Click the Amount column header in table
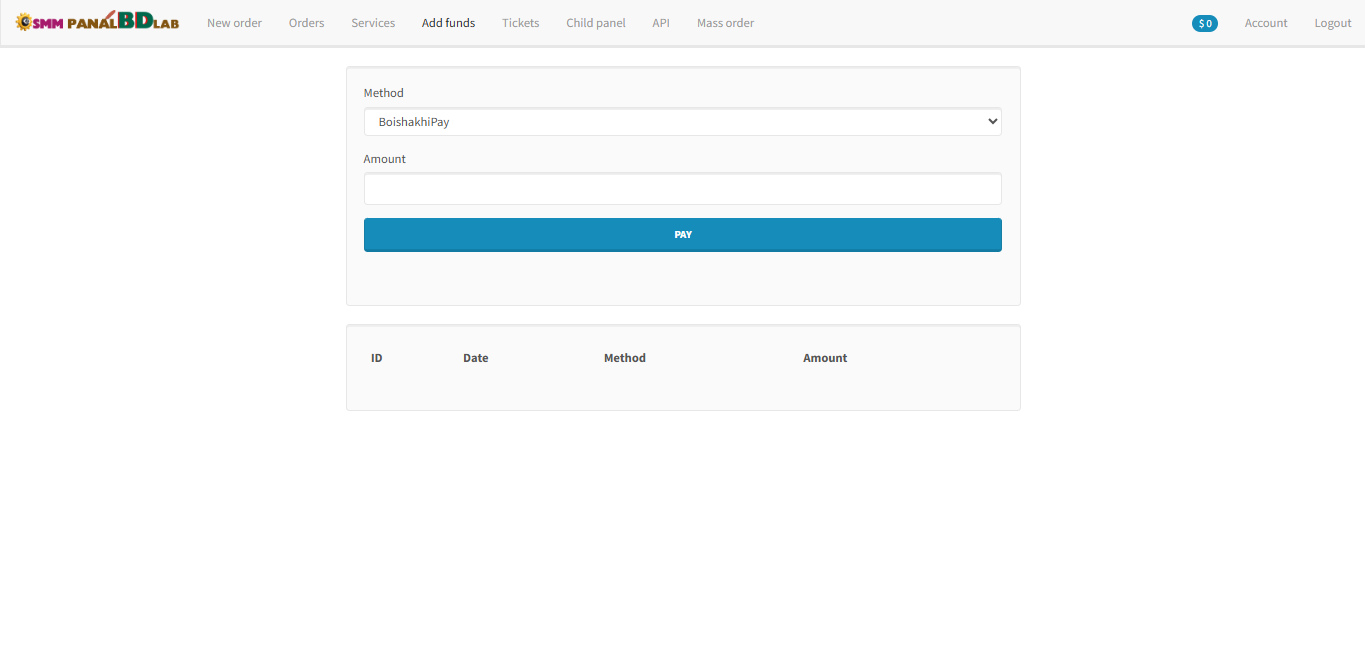This screenshot has width=1365, height=647. pyautogui.click(x=824, y=358)
